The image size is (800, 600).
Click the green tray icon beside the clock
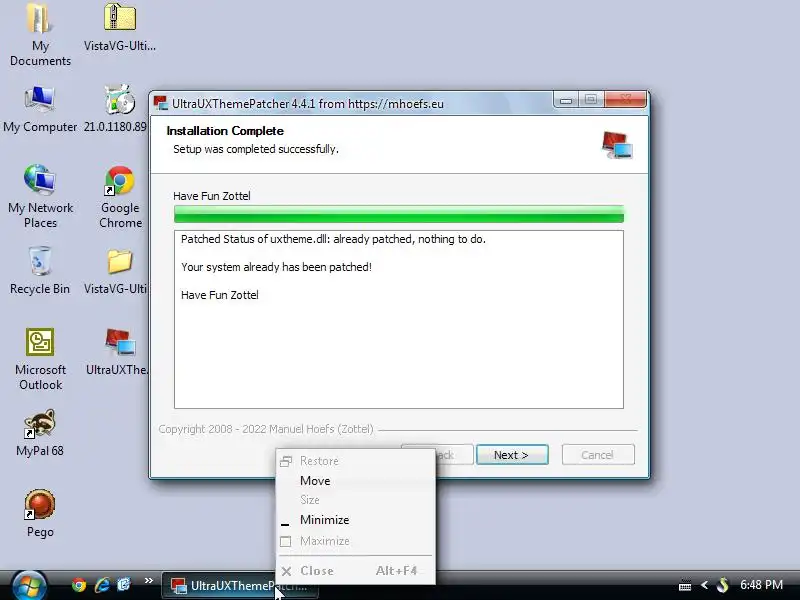[x=722, y=585]
